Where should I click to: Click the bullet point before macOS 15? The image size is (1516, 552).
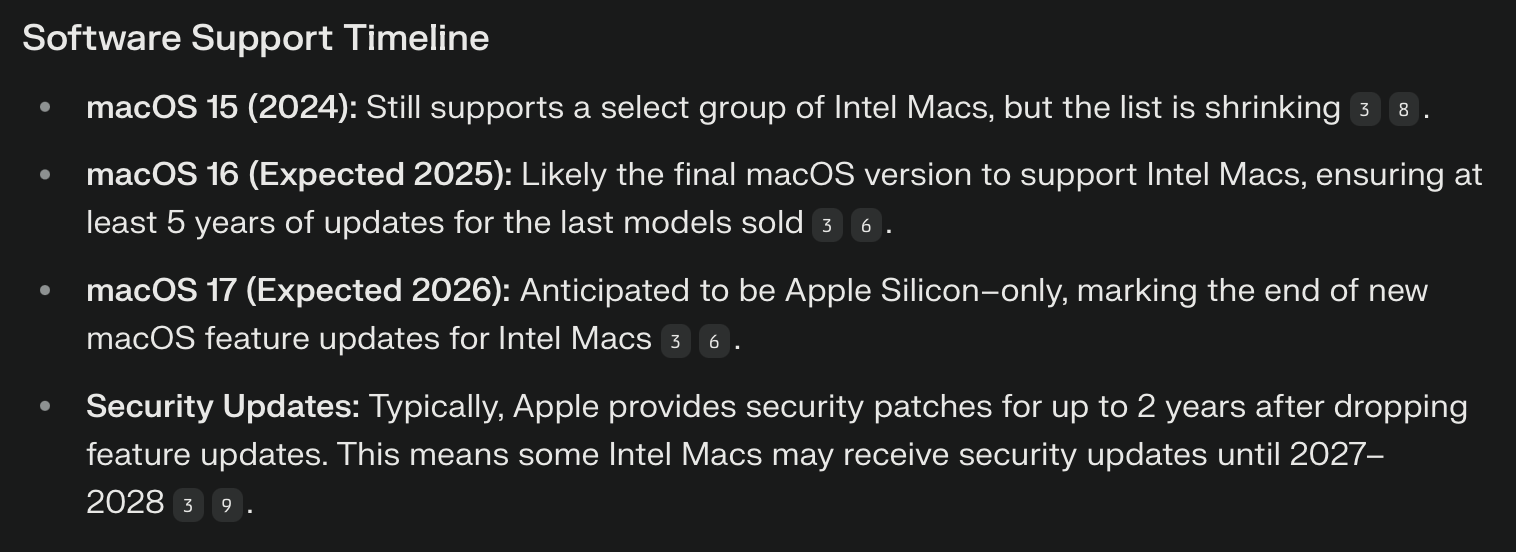pos(45,108)
